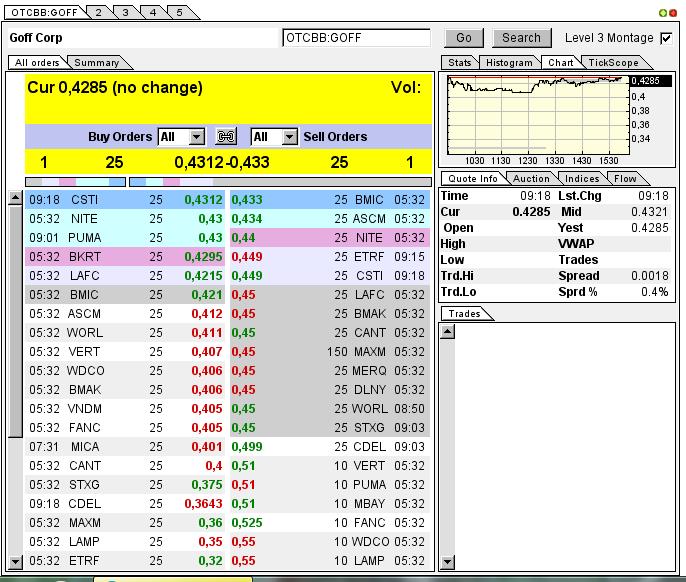Image resolution: width=686 pixels, height=582 pixels.
Task: Switch to tab 3
Action: 126,12
